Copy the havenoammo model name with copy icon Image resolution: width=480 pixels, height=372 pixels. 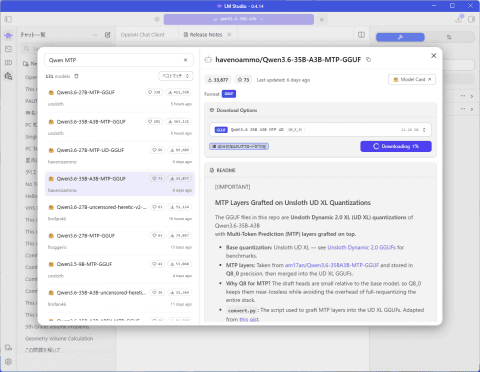[368, 60]
